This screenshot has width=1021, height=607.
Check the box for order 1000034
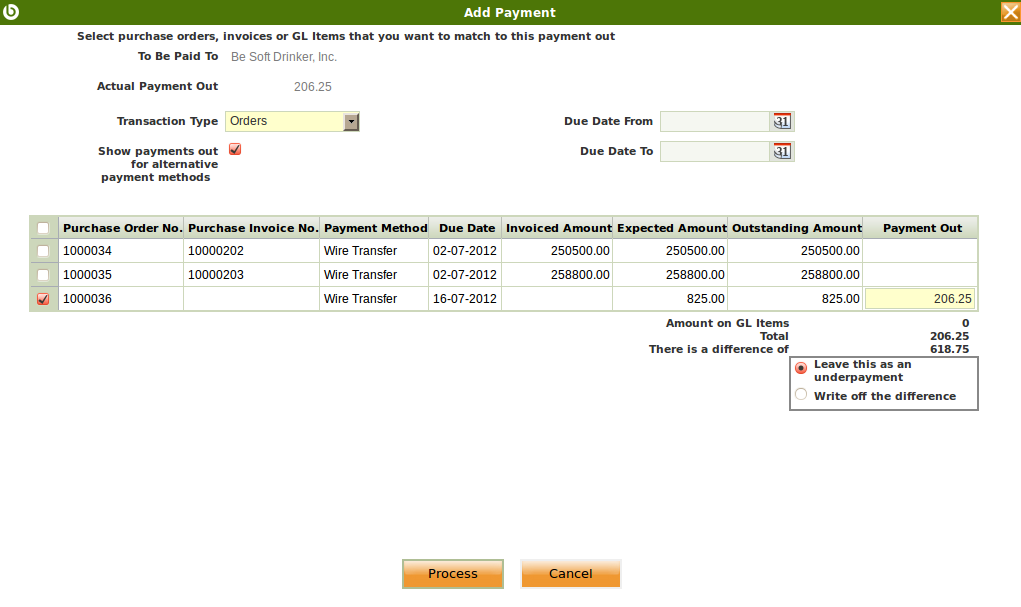click(43, 251)
